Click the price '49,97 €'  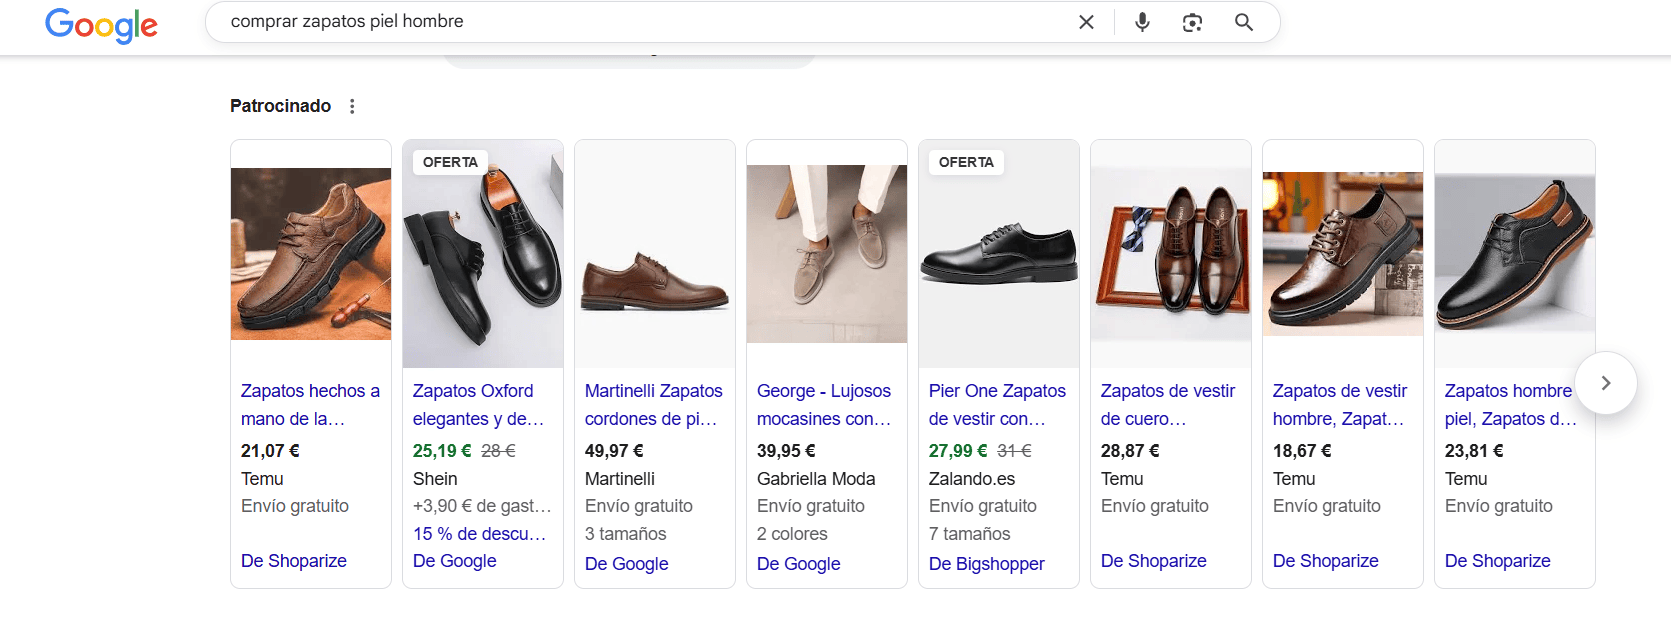tap(614, 451)
